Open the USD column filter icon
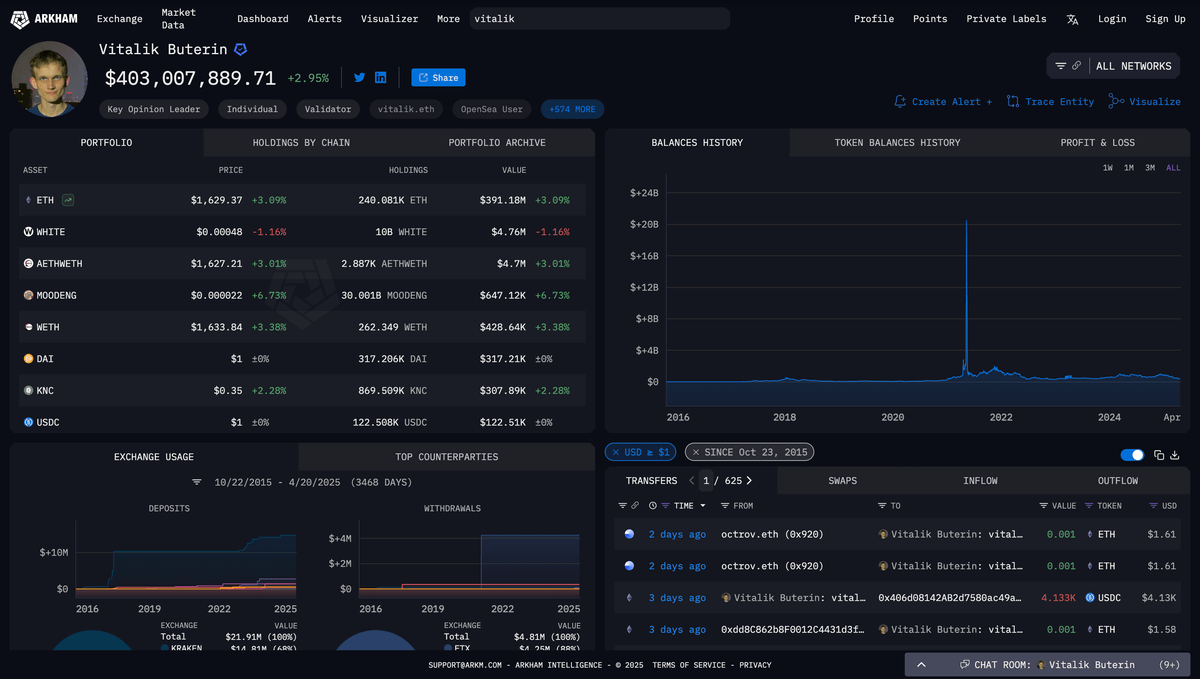Screen dimensions: 1200x679 (x=1153, y=506)
